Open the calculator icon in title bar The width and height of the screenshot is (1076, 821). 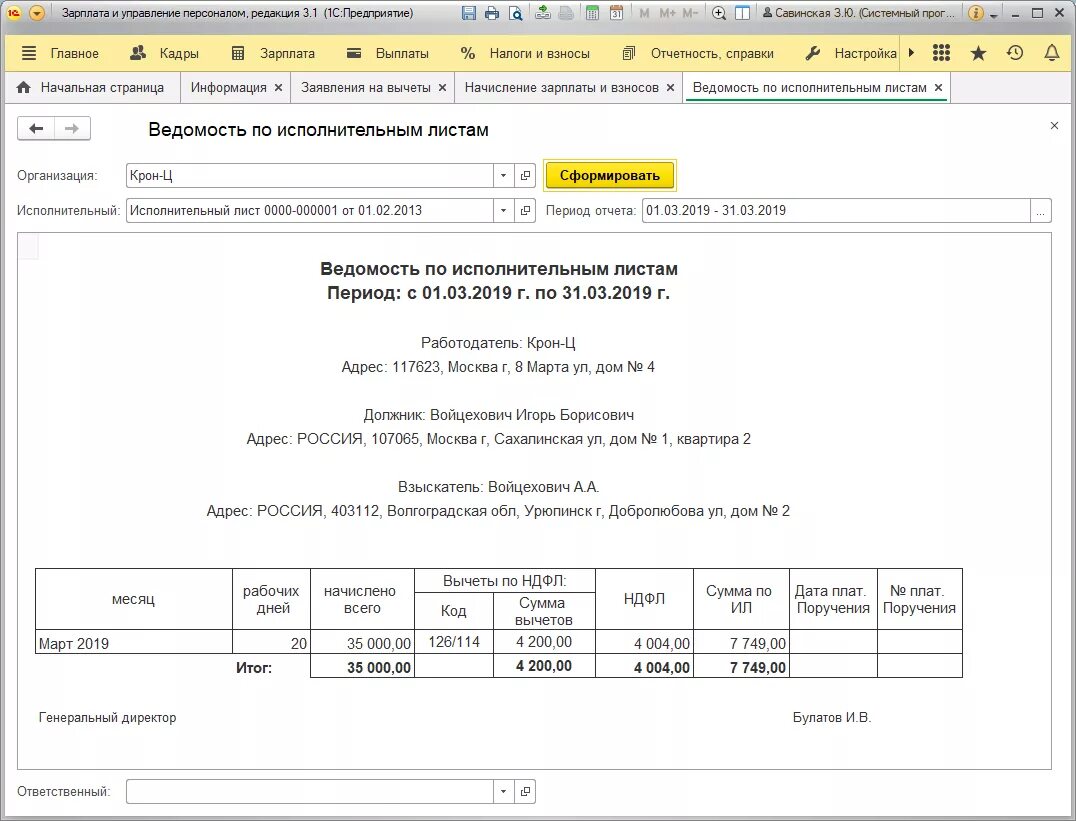tap(592, 13)
